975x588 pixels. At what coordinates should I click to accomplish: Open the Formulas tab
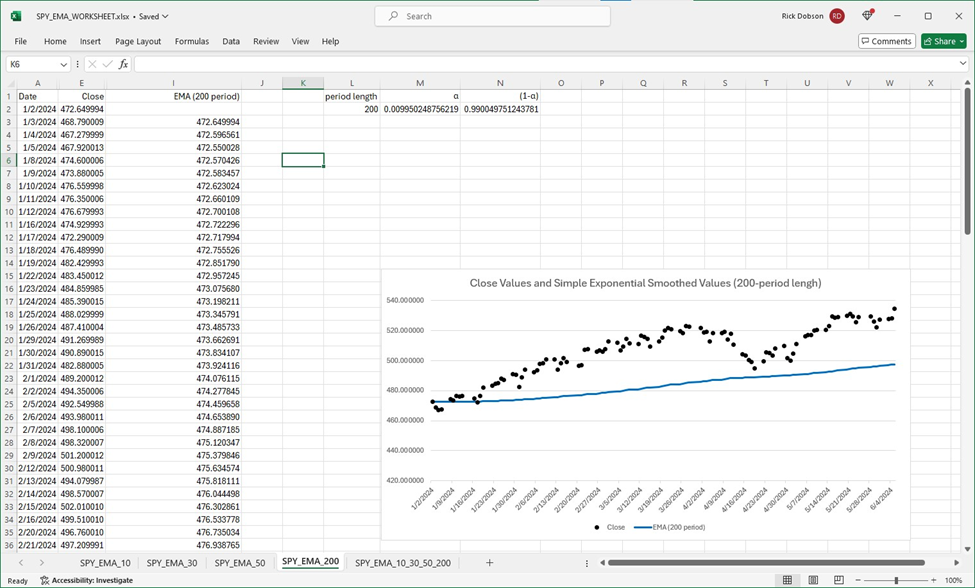pyautogui.click(x=192, y=41)
